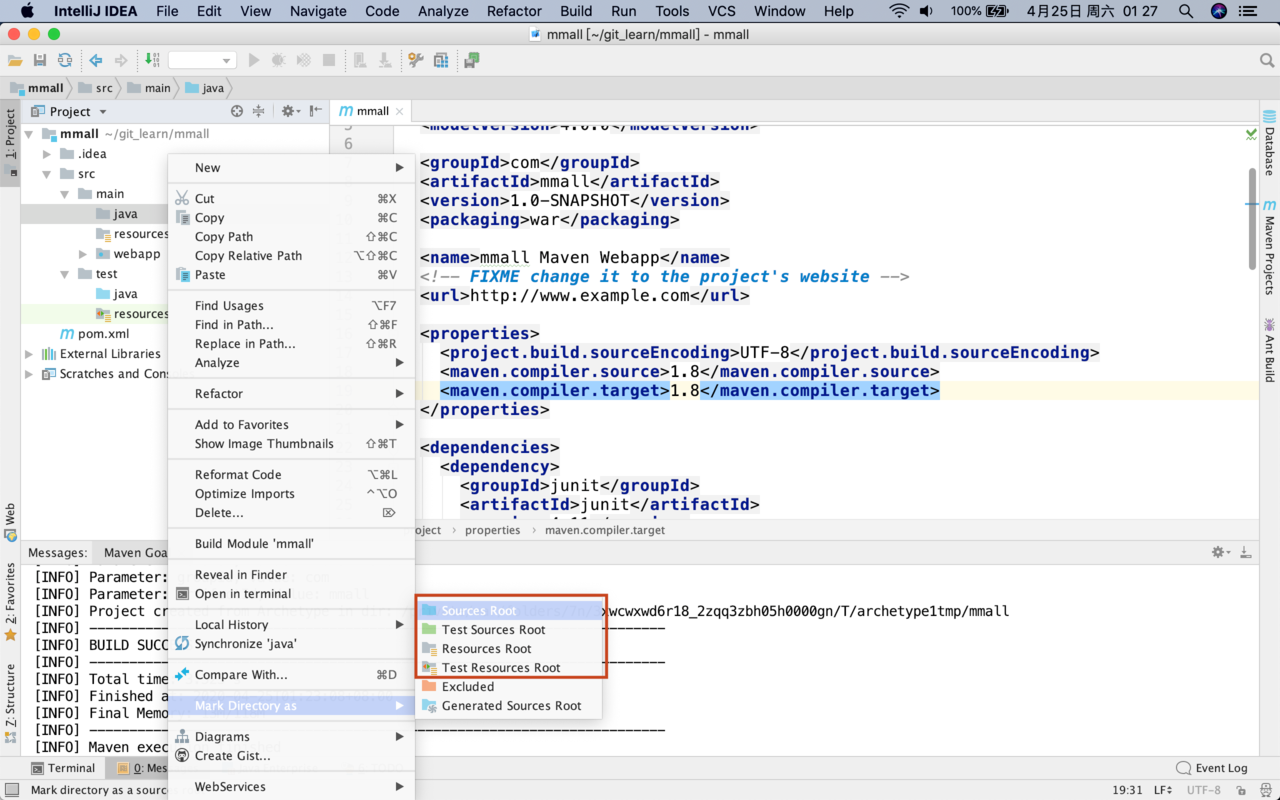Open the run configuration dropdown
Screen dimensions: 1280x800
click(202, 61)
